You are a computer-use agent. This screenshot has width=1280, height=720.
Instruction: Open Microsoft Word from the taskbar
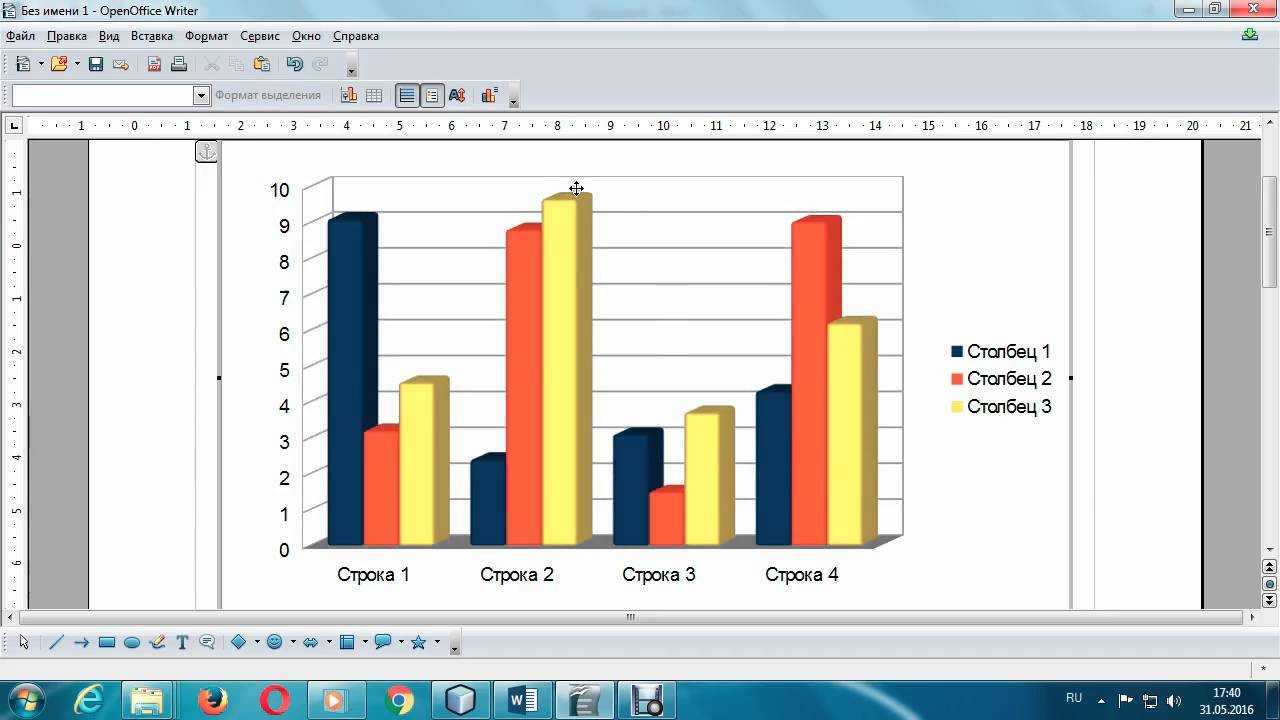pos(523,700)
